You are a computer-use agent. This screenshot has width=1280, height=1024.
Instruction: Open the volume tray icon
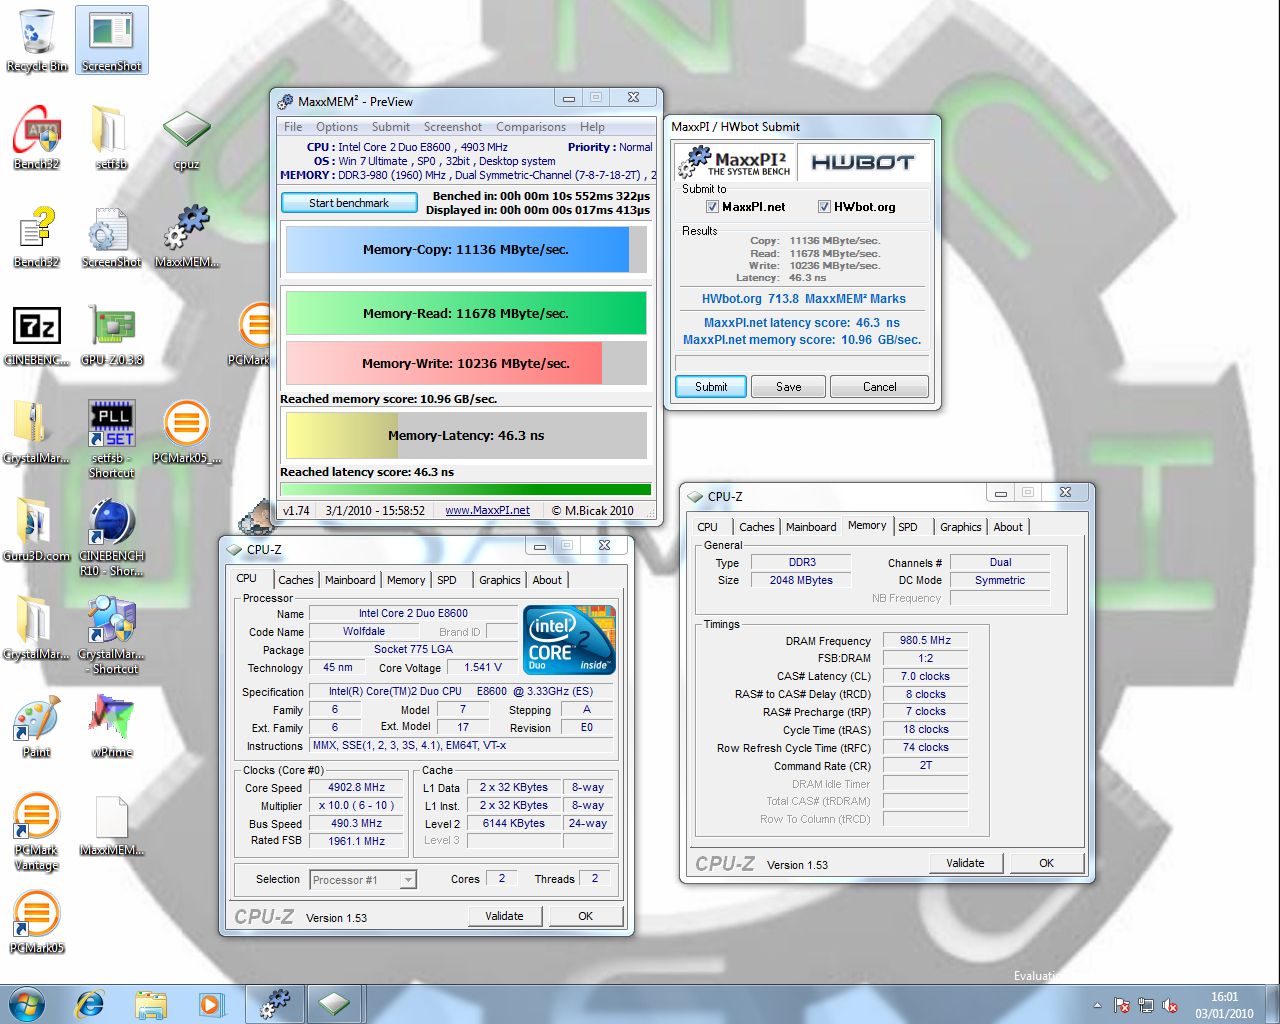[1170, 1006]
